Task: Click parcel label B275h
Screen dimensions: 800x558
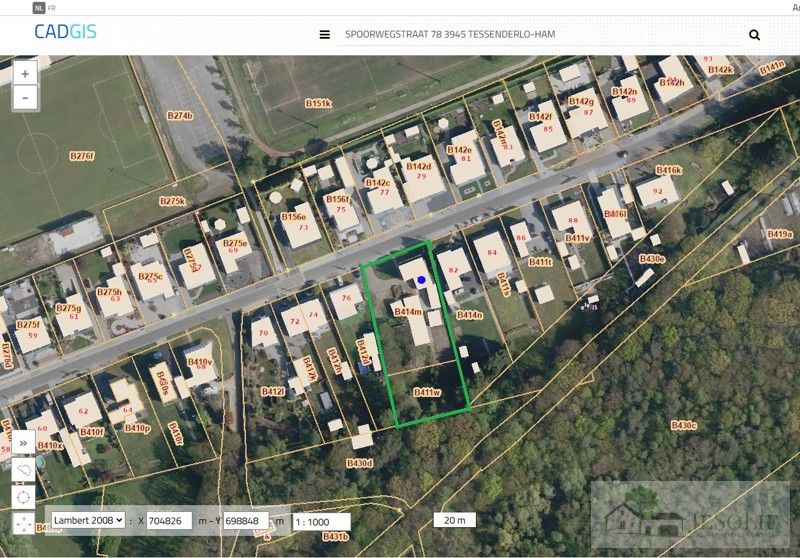Action: [109, 292]
